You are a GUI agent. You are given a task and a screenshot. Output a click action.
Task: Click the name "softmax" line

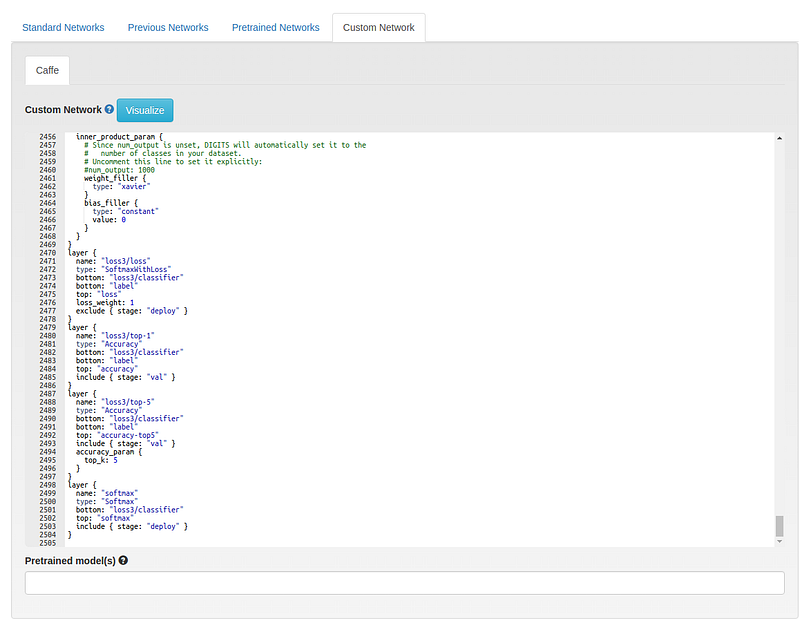click(107, 493)
